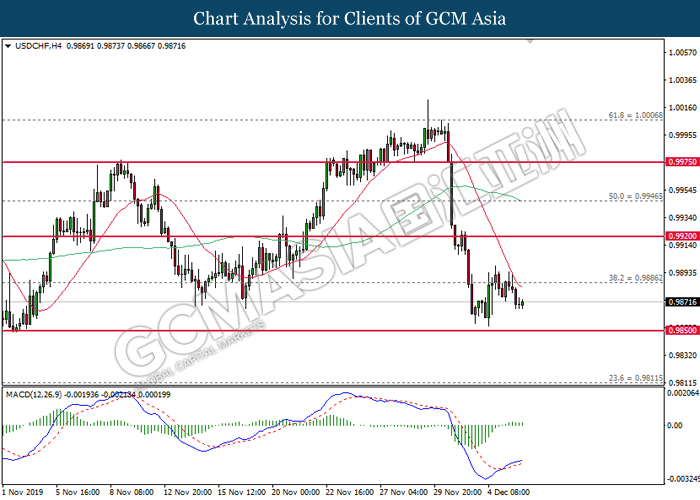This screenshot has height=500, width=700.
Task: Select the MACD(12,26,9) indicator label
Action: [x=34, y=395]
